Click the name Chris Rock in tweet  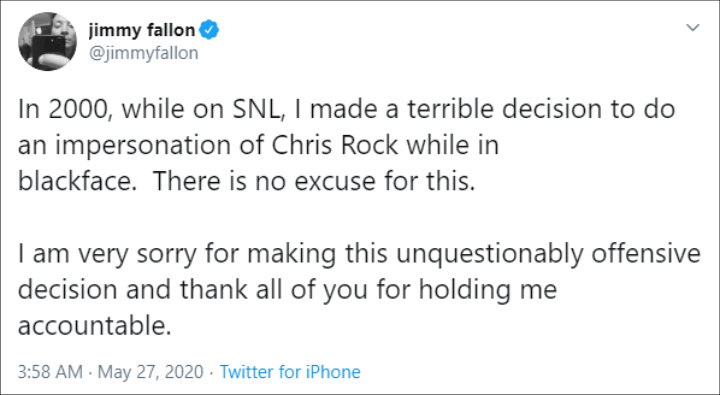(335, 145)
